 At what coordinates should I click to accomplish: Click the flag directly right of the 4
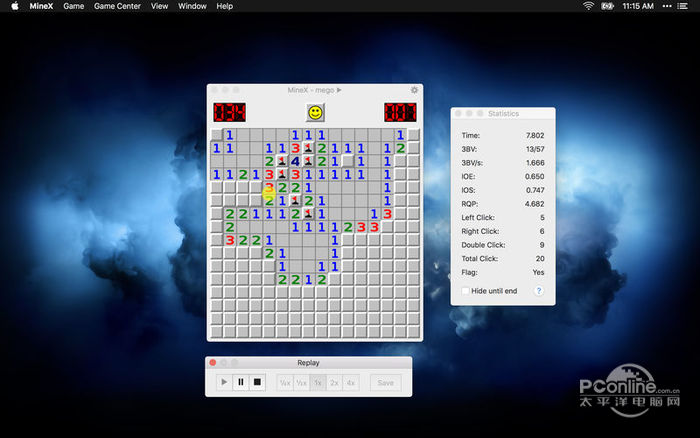click(x=308, y=161)
